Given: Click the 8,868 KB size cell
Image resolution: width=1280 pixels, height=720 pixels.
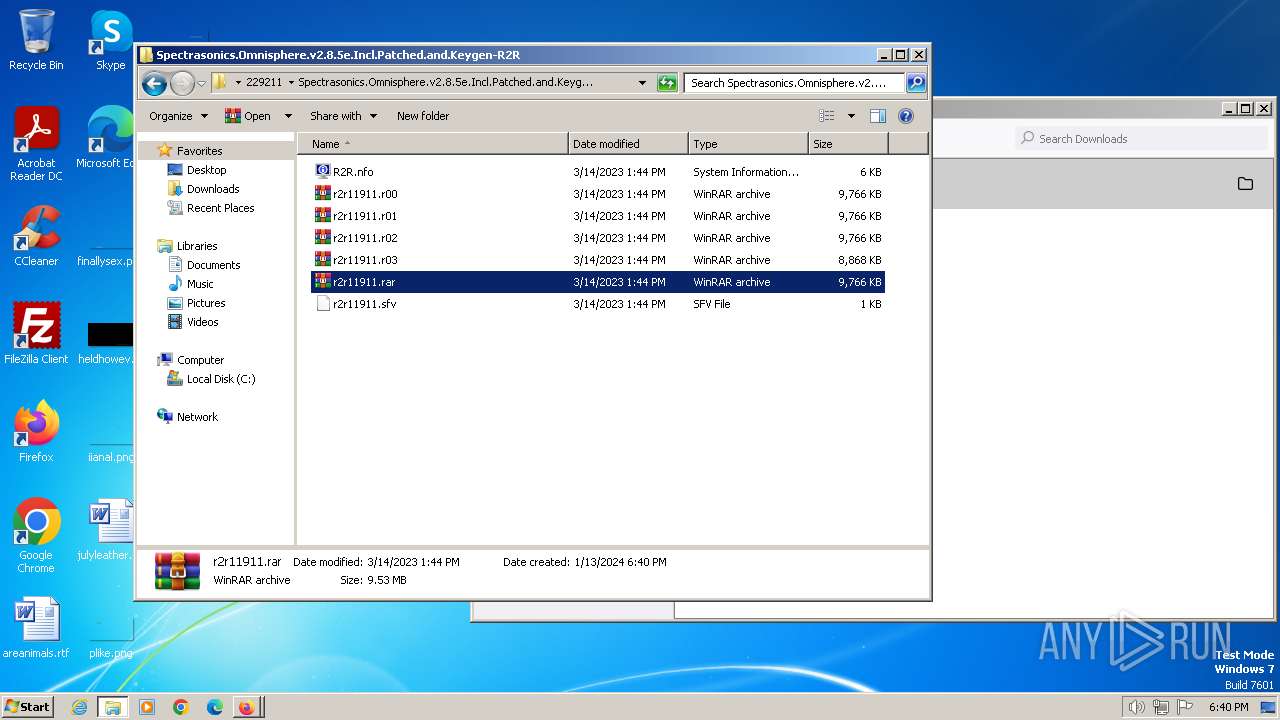Looking at the screenshot, I should (860, 260).
